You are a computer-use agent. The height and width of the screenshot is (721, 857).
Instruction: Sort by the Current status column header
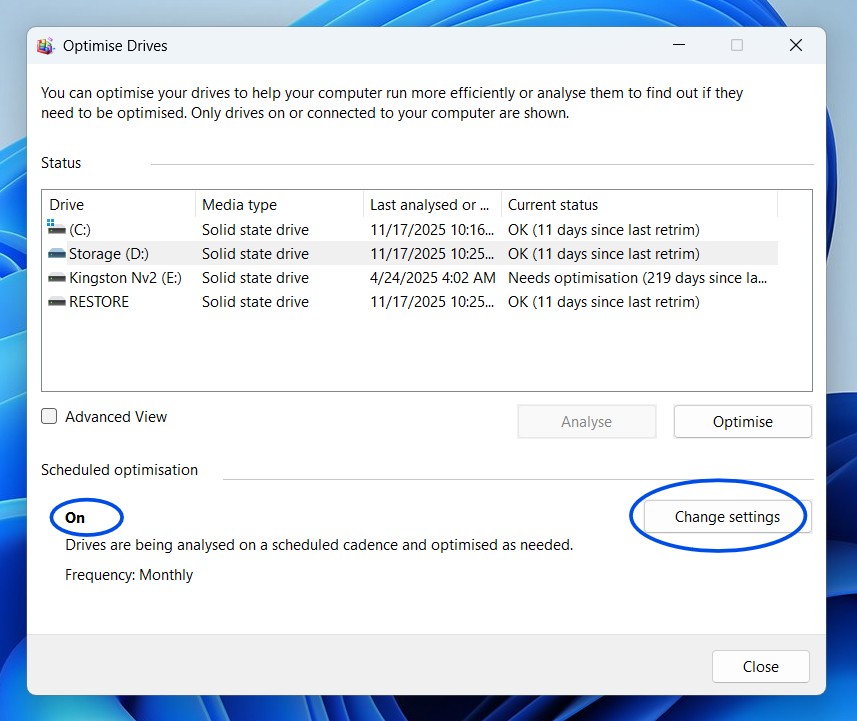click(638, 205)
